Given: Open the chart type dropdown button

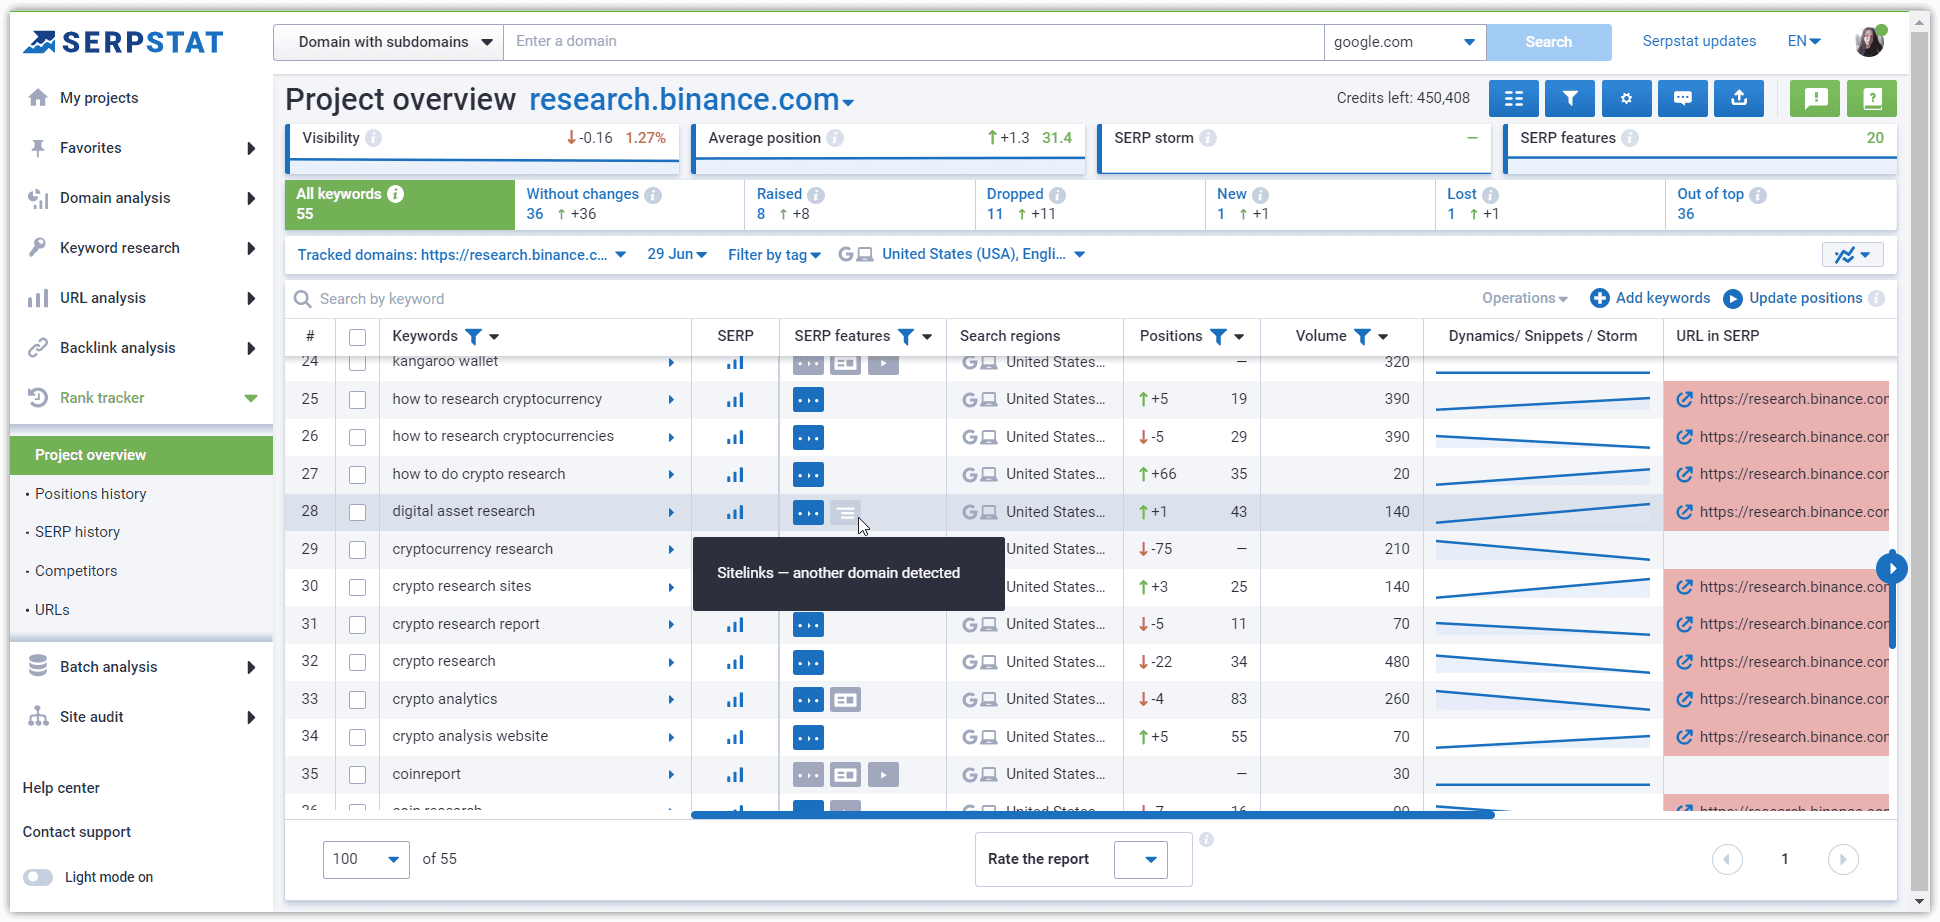Looking at the screenshot, I should pos(1853,255).
